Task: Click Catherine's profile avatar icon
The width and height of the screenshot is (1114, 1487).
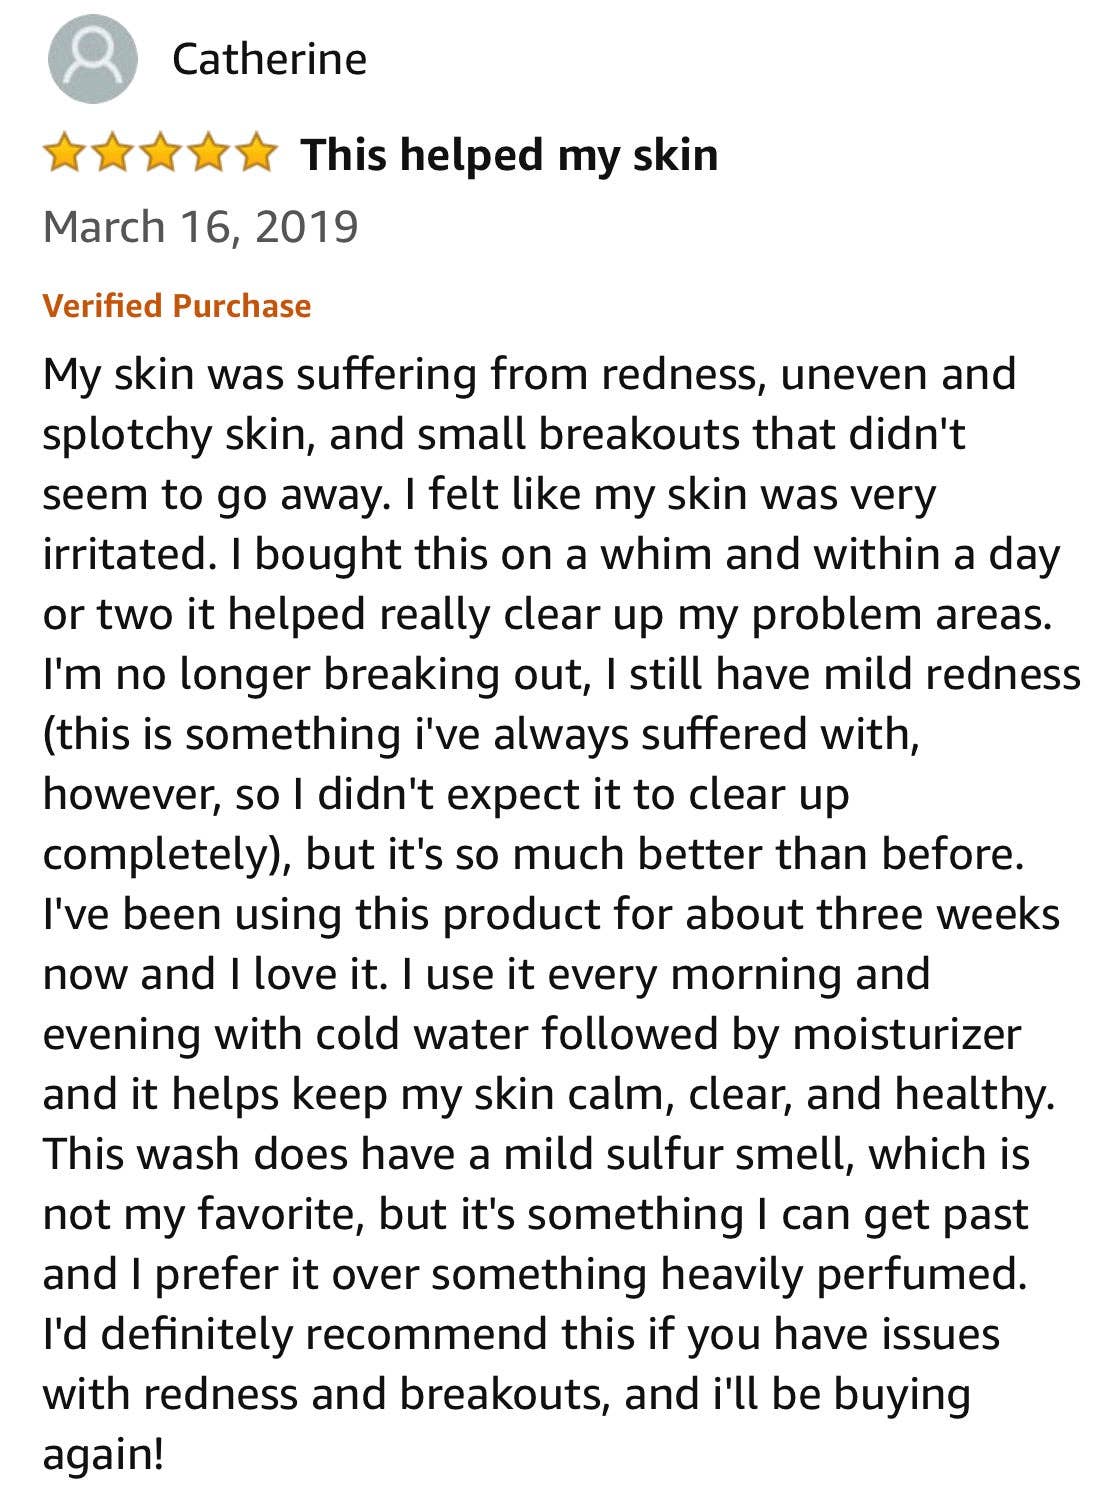Action: click(92, 59)
